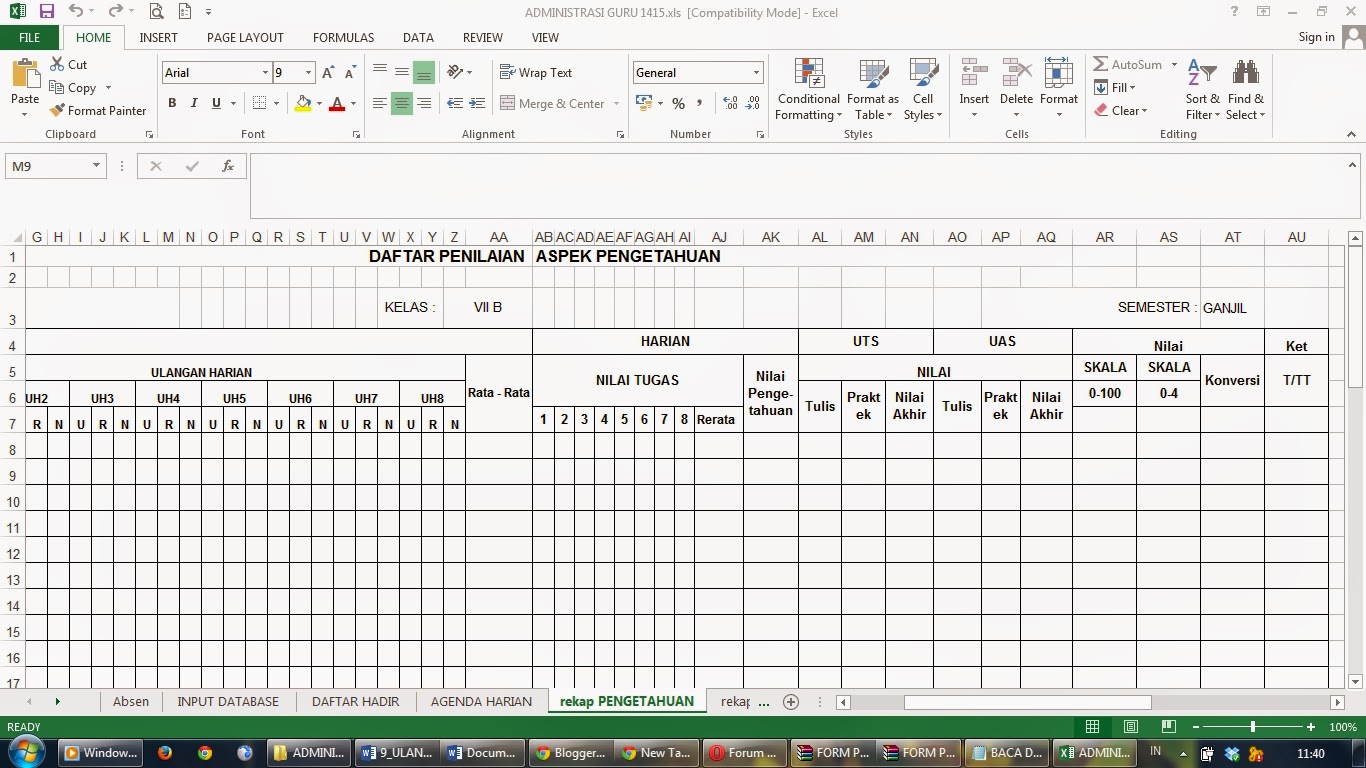Screen dimensions: 1366x768
Task: Click the Print Preview quick access icon
Action: (156, 12)
